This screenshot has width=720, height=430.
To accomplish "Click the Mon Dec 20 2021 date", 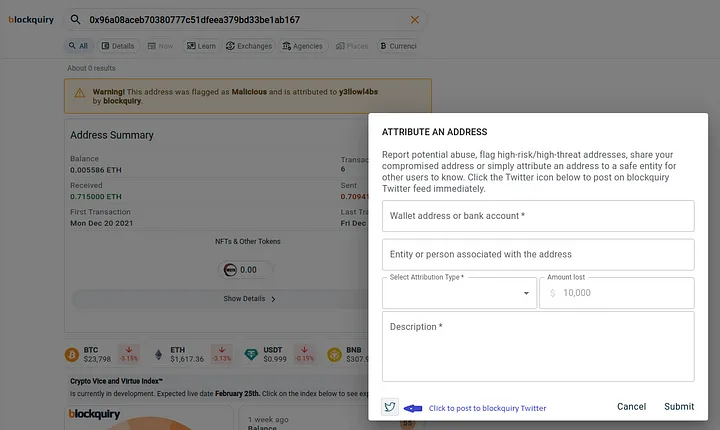I will [x=101, y=223].
